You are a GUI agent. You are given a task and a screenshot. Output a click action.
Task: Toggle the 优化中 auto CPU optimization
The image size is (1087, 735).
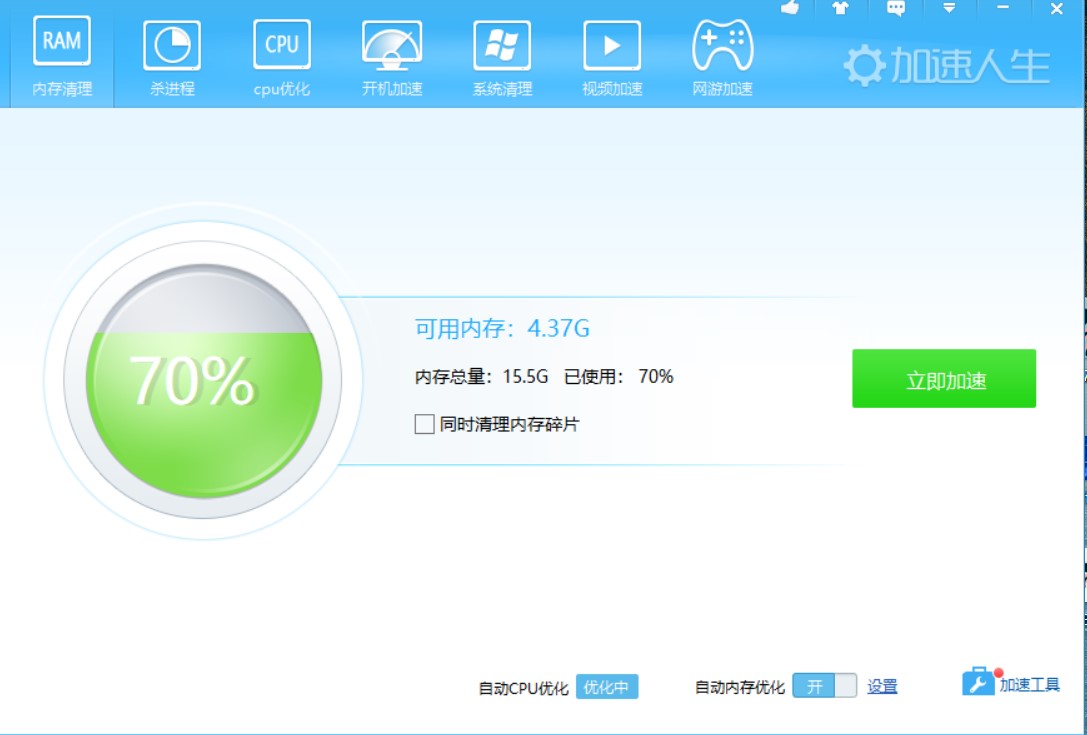click(607, 687)
